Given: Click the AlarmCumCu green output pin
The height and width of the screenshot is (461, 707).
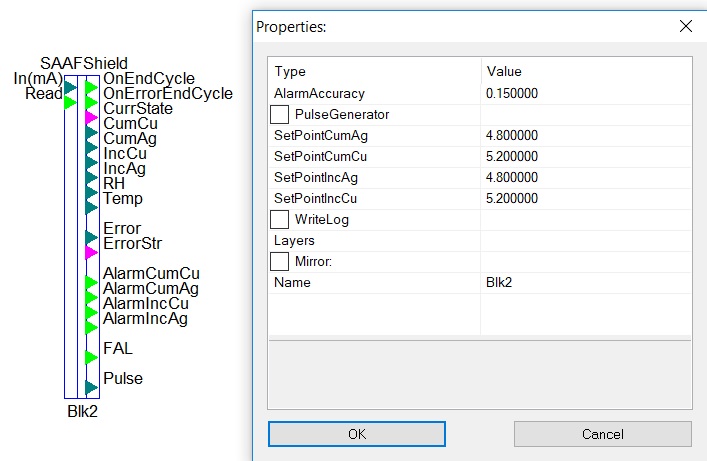Looking at the screenshot, I should (x=92, y=282).
